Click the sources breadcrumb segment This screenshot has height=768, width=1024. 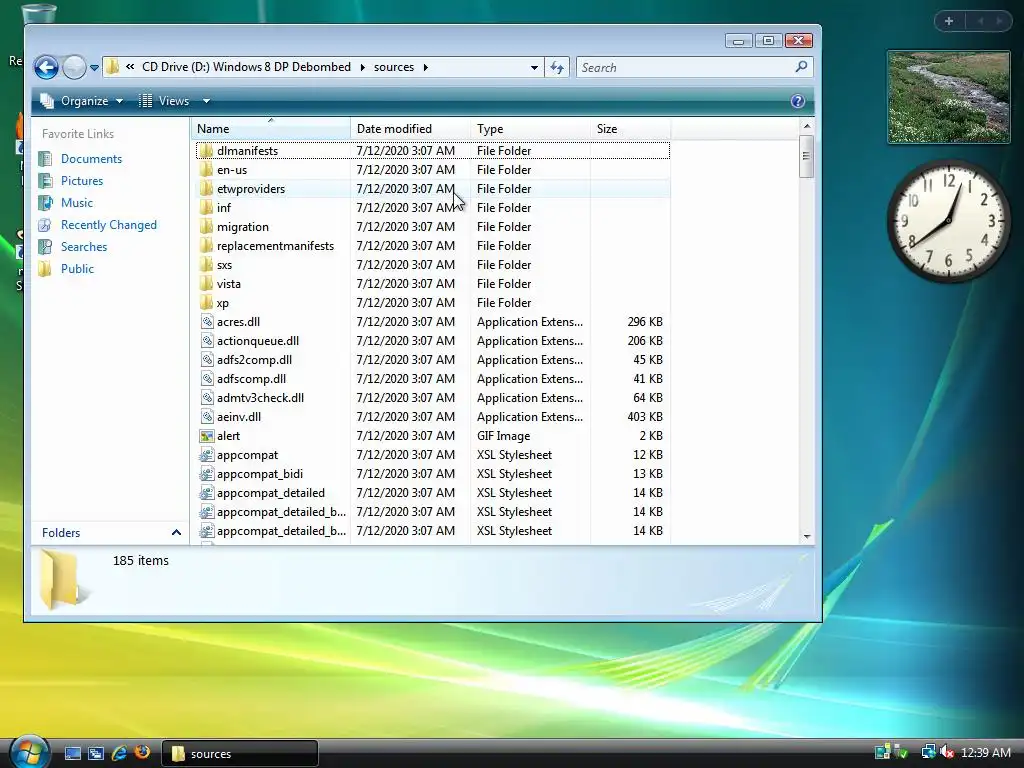pos(394,67)
